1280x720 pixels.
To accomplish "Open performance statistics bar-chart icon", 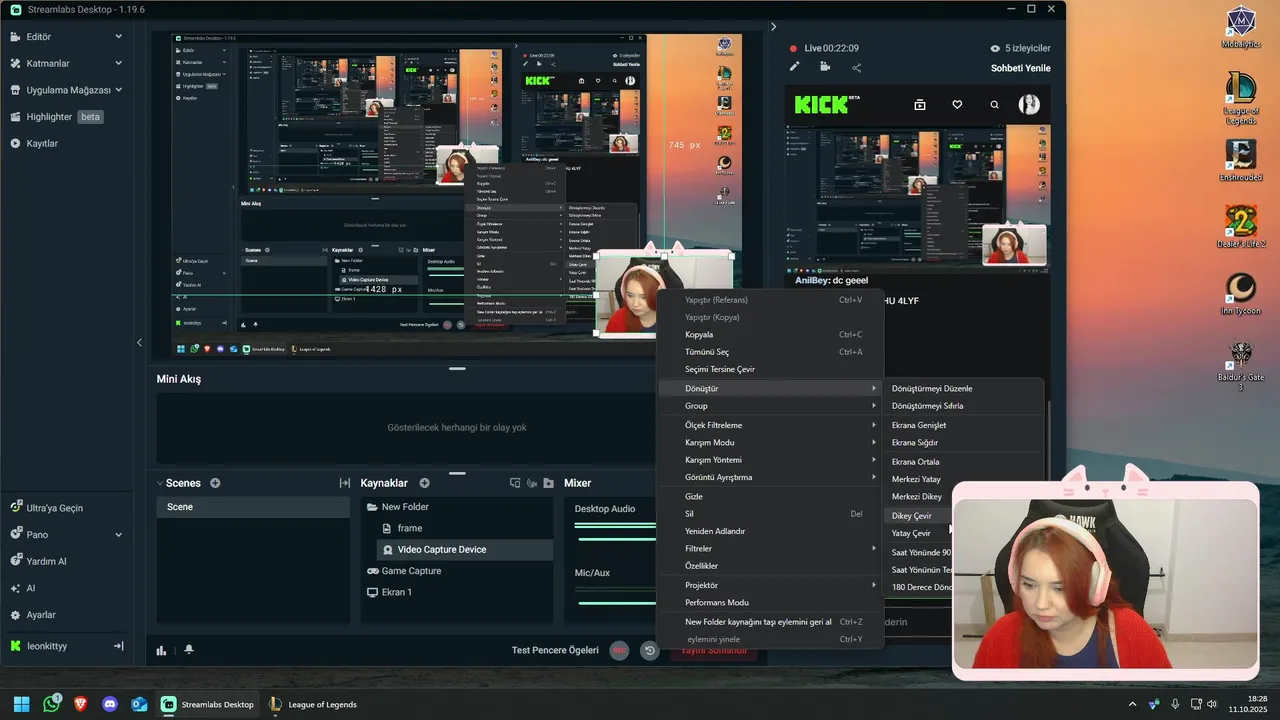I will pos(161,650).
